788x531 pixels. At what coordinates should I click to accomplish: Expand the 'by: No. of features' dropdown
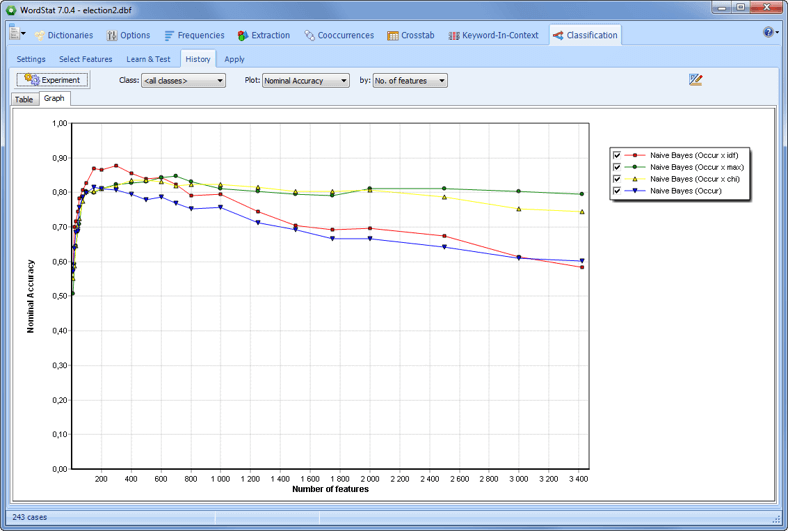410,80
